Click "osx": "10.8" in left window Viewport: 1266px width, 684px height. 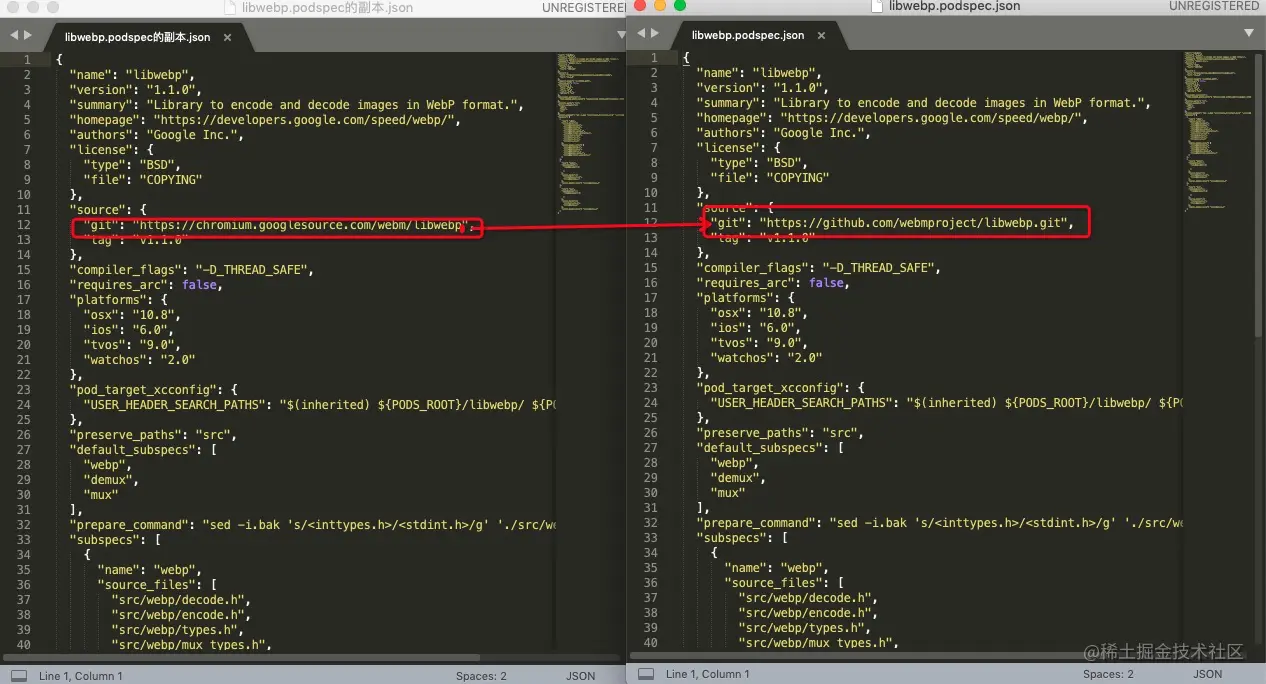tap(131, 314)
